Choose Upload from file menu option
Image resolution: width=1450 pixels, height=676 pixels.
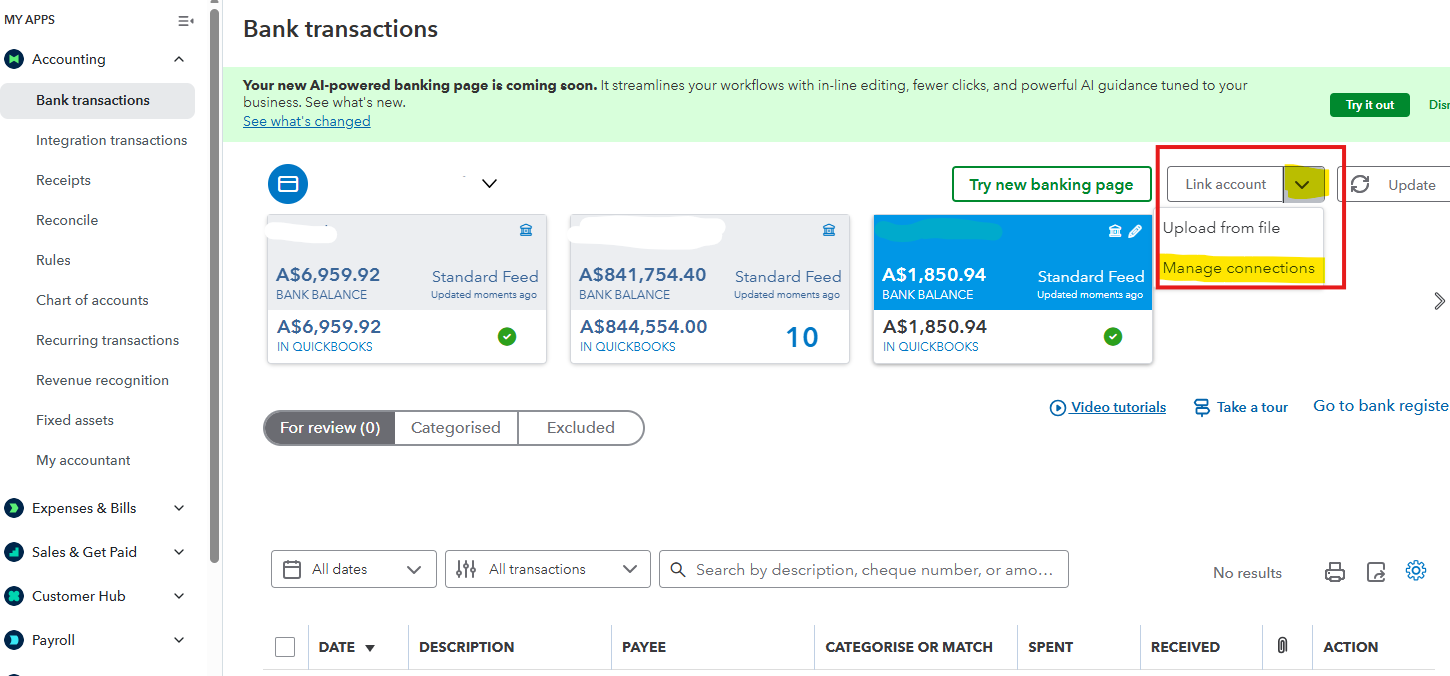1221,228
